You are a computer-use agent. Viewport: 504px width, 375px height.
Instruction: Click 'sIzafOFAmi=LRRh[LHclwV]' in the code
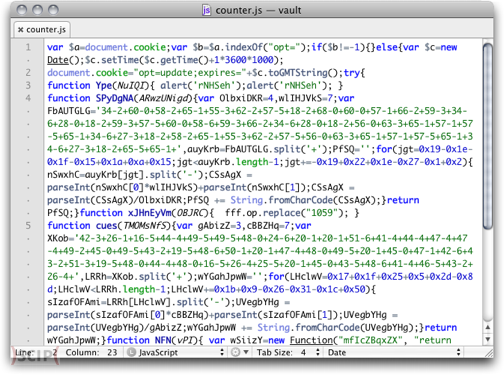pos(109,302)
